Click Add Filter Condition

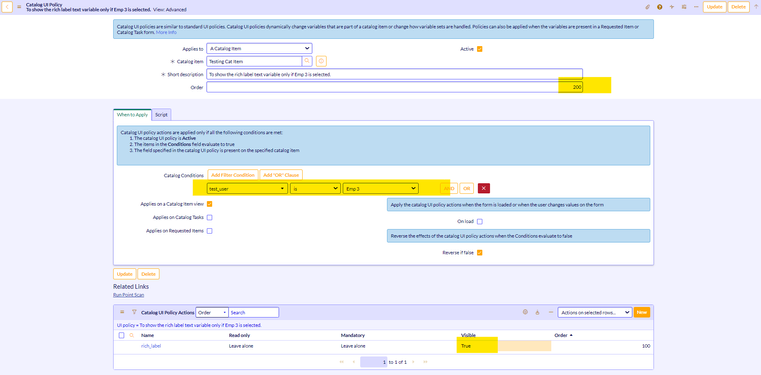[232, 175]
